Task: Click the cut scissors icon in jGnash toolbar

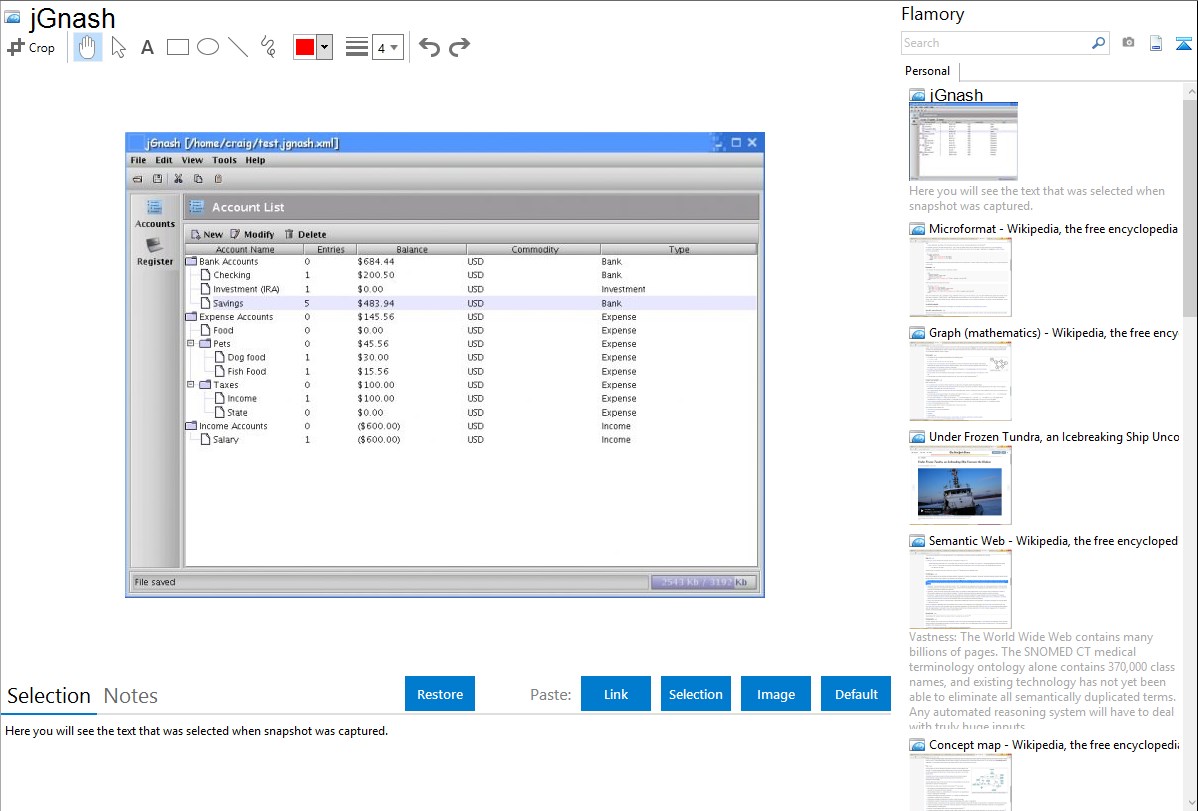Action: pyautogui.click(x=178, y=179)
